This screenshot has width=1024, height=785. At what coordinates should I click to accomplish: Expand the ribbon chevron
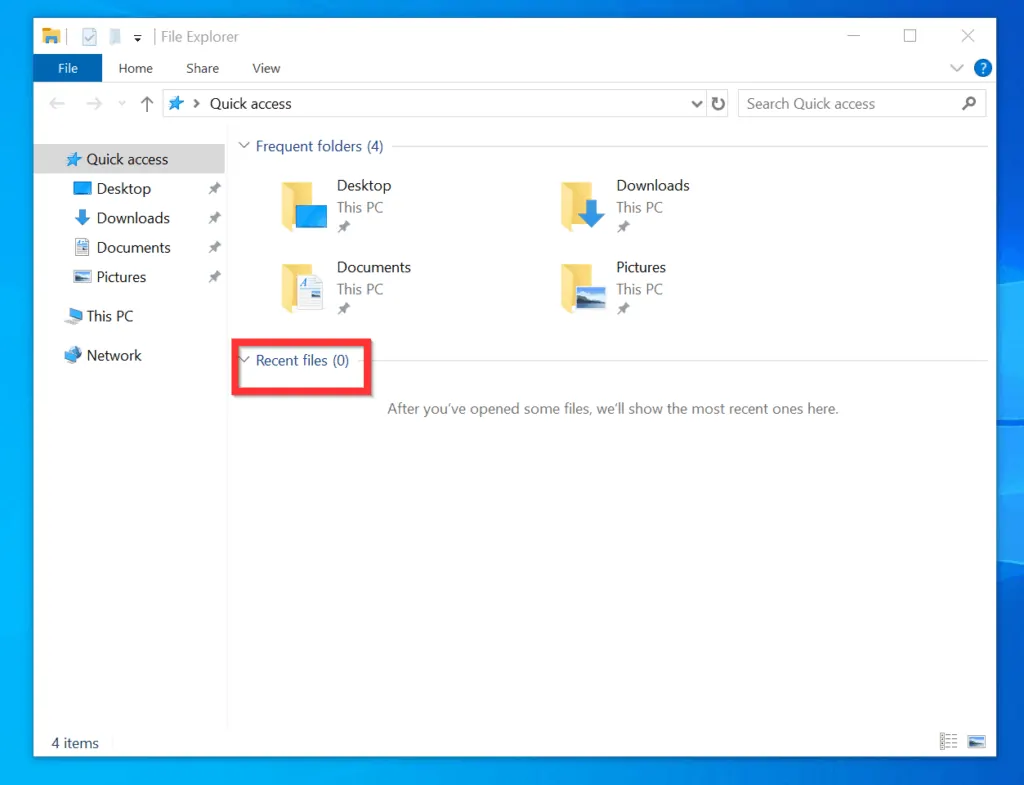[955, 68]
